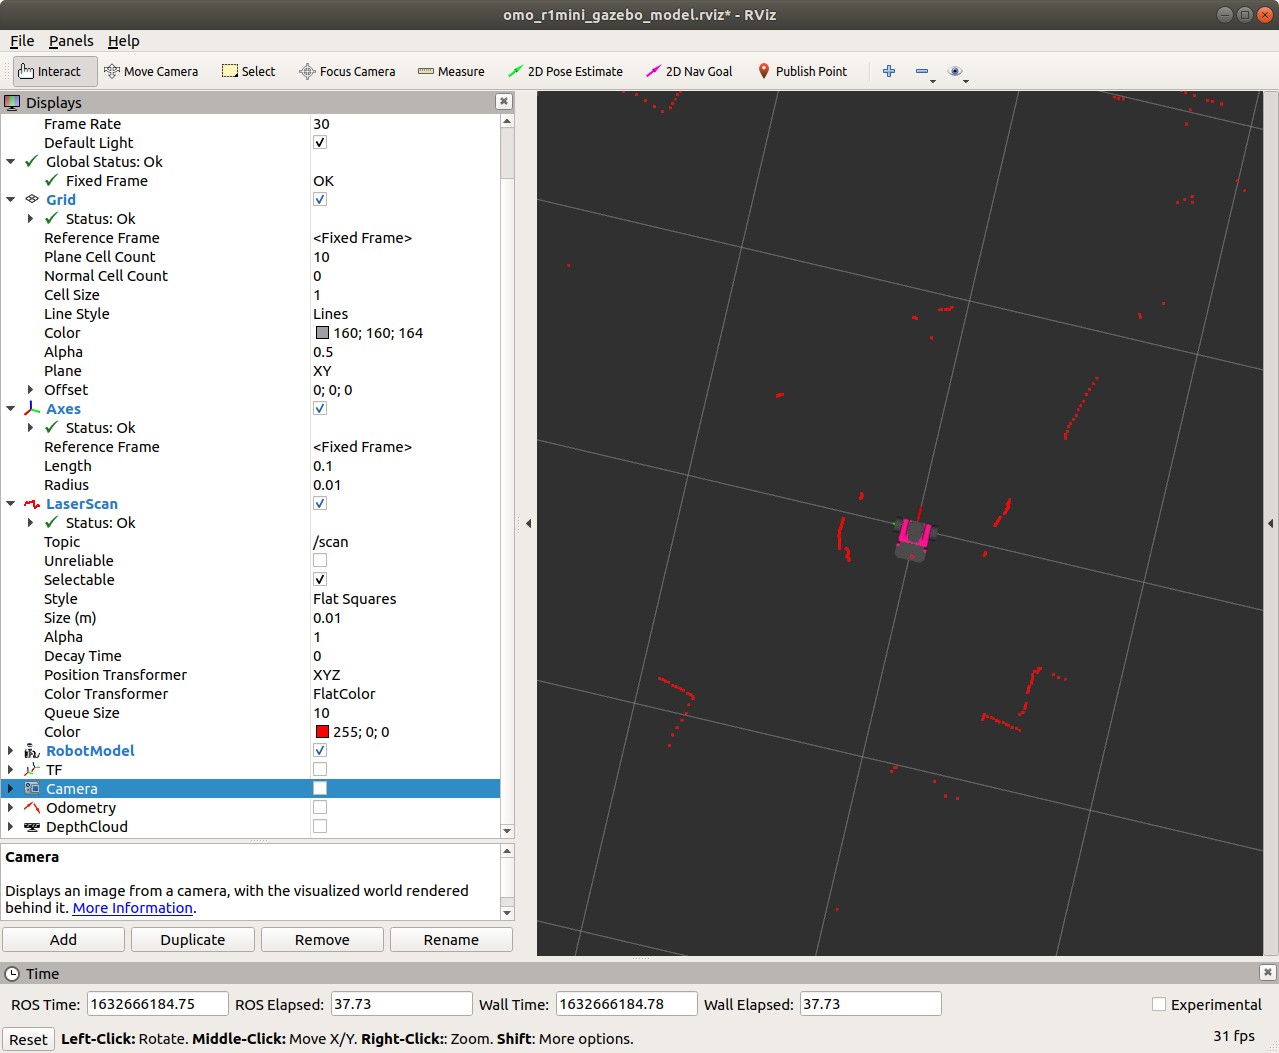Select the Publish Point tool

tap(802, 71)
